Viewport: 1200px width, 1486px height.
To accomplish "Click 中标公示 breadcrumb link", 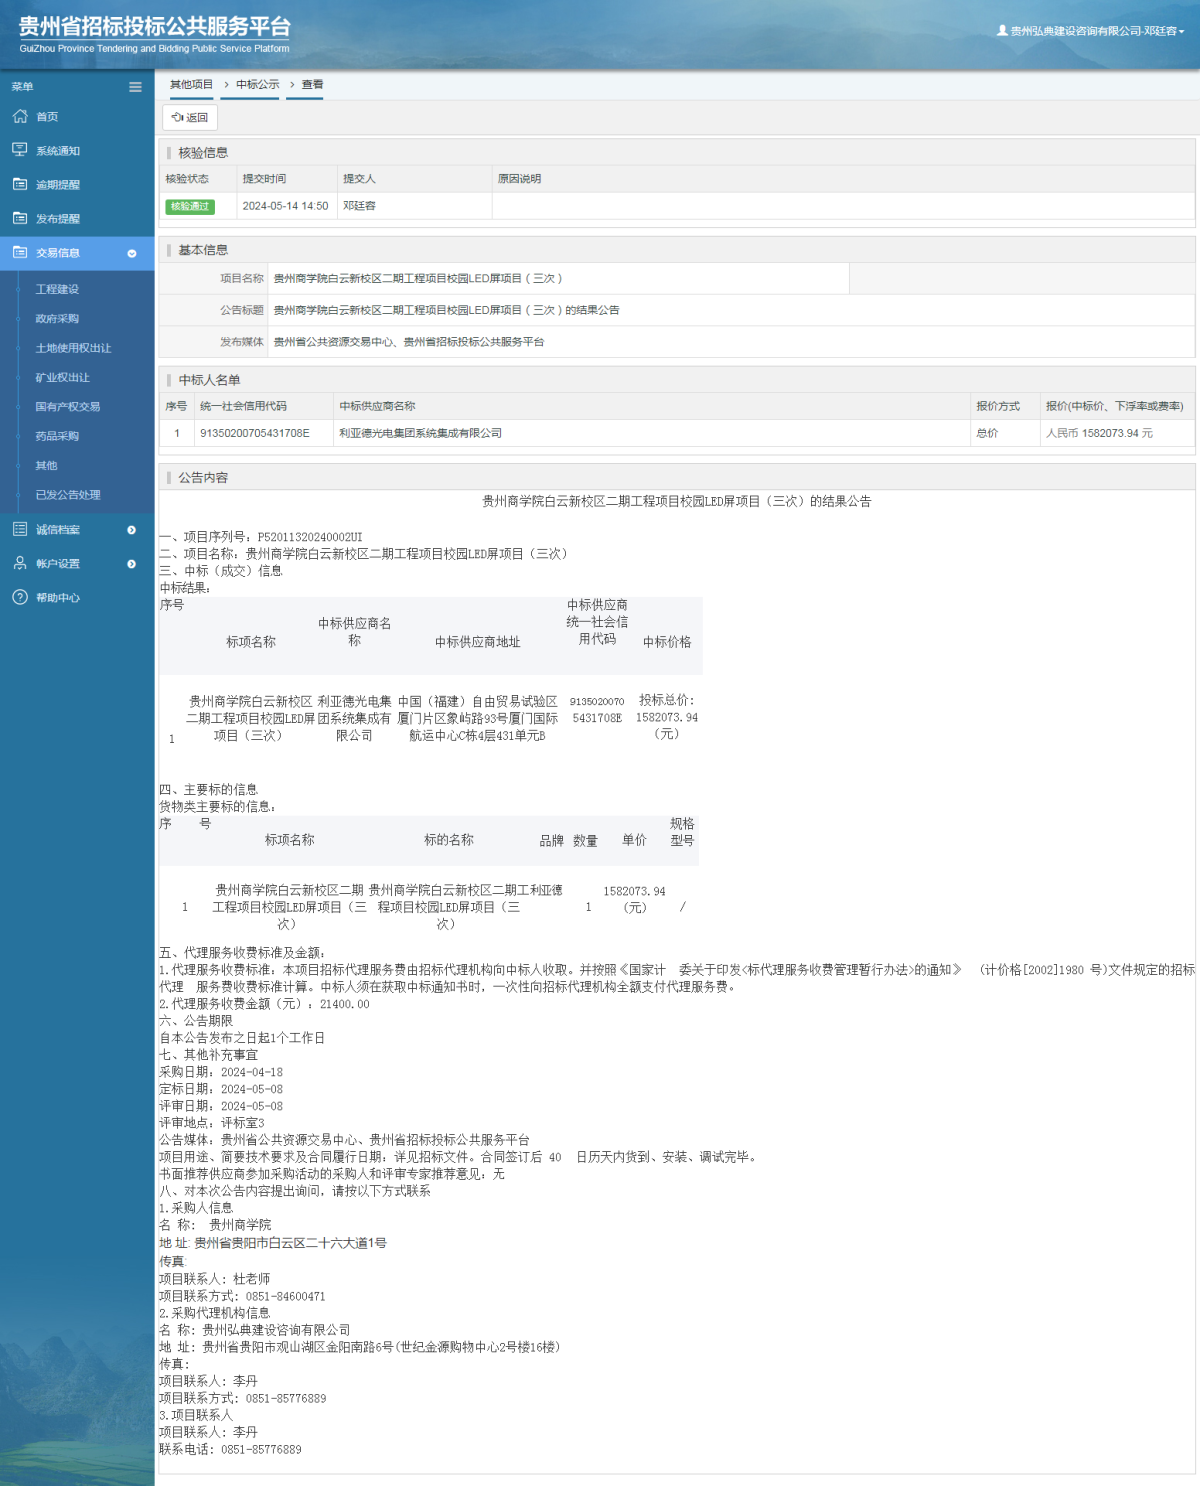I will tap(258, 84).
